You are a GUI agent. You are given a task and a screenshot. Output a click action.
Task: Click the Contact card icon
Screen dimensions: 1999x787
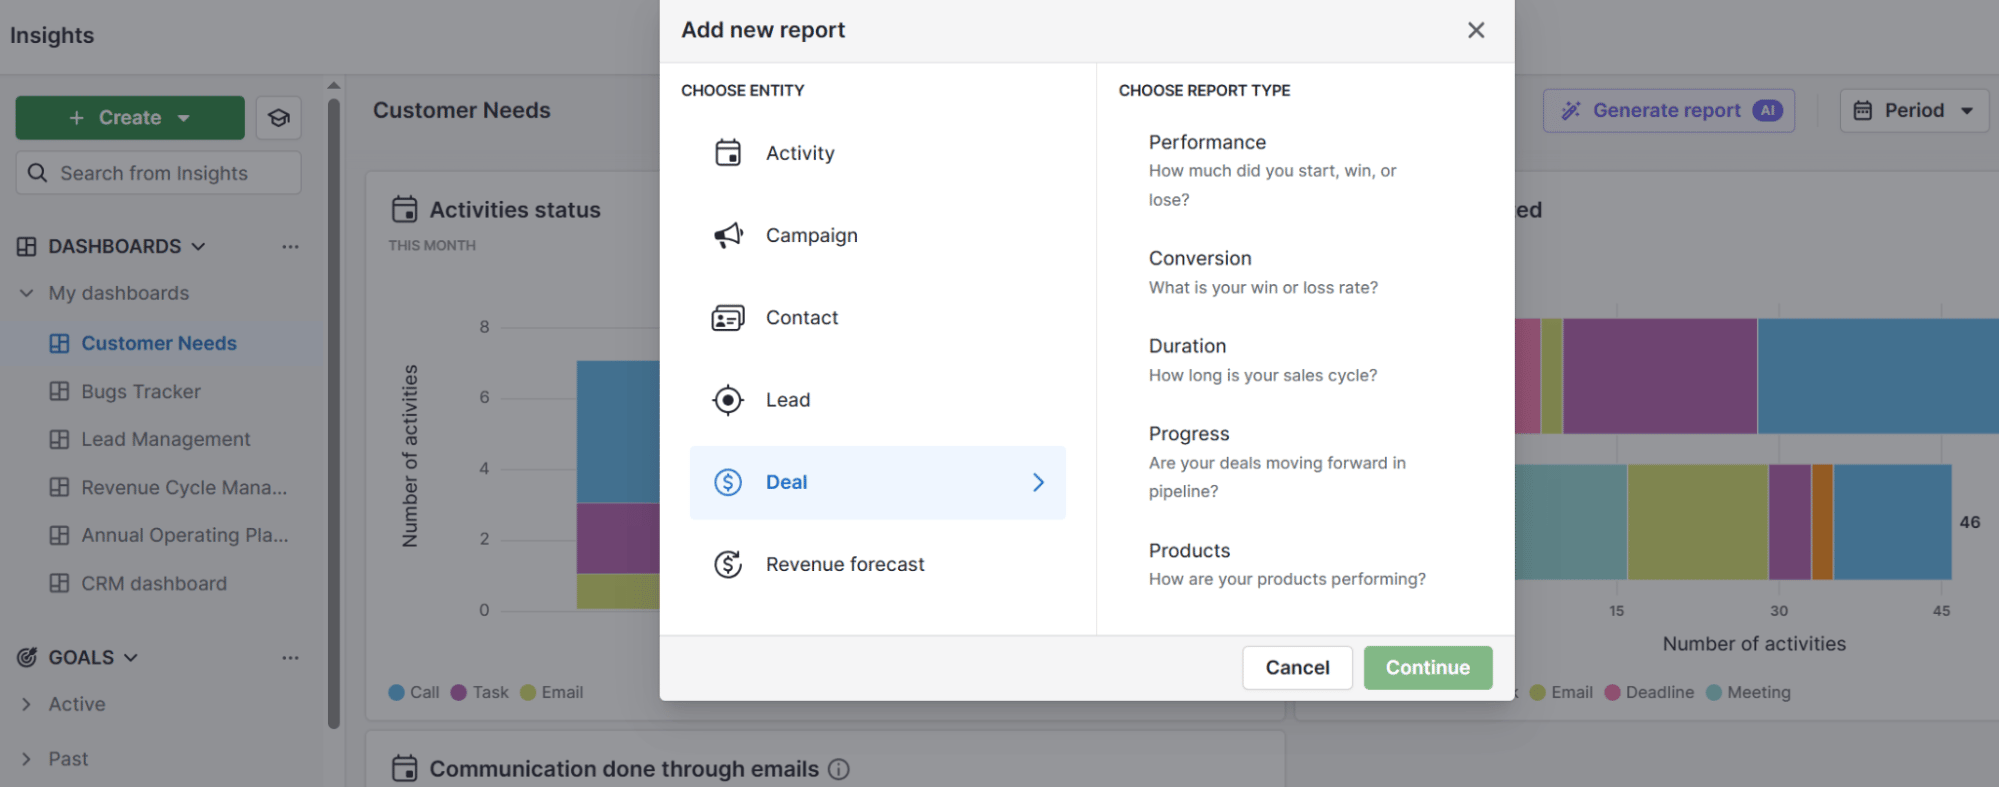728,318
